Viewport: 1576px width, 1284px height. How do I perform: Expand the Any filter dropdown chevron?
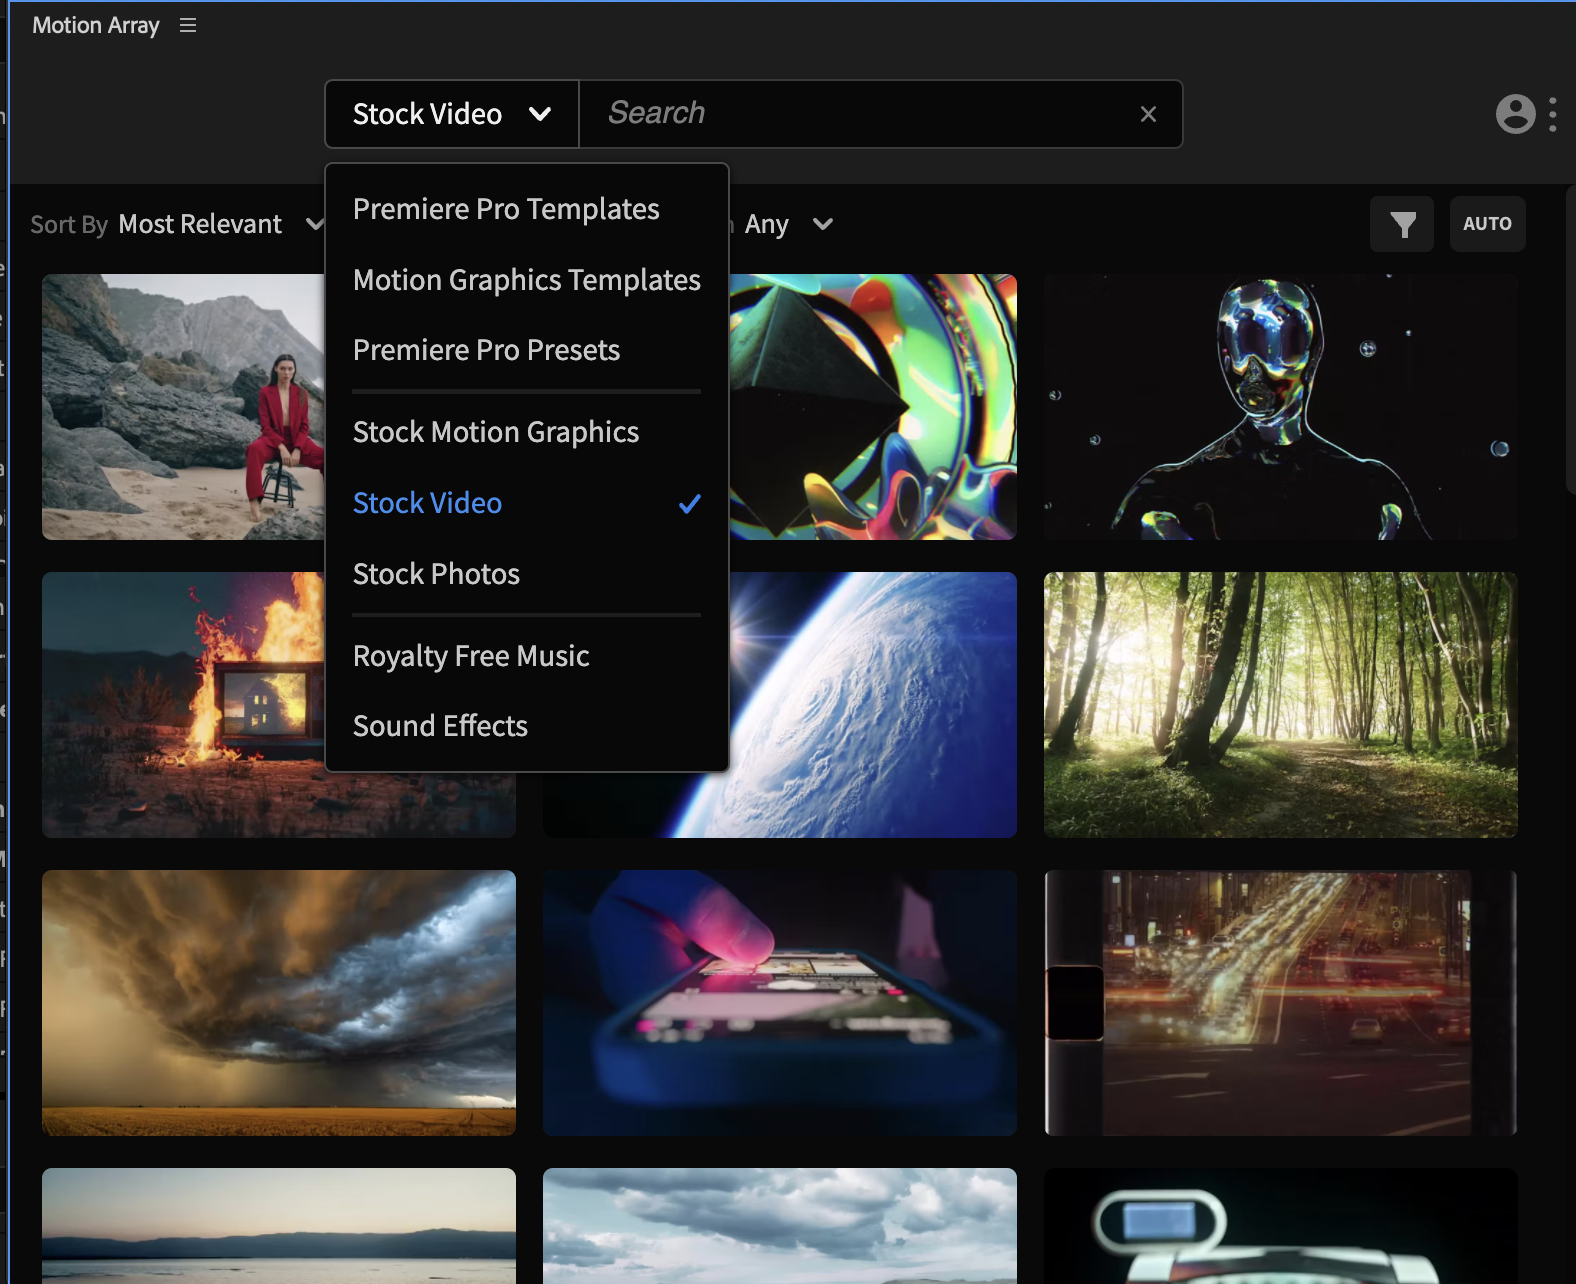[823, 224]
